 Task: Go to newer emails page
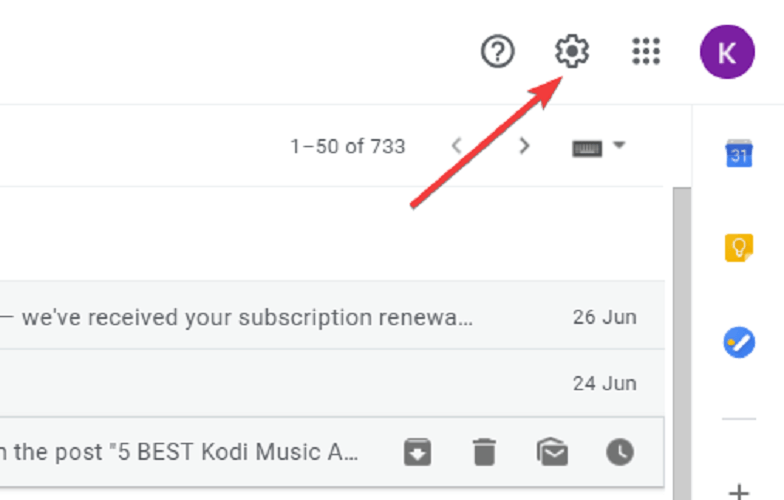click(457, 146)
